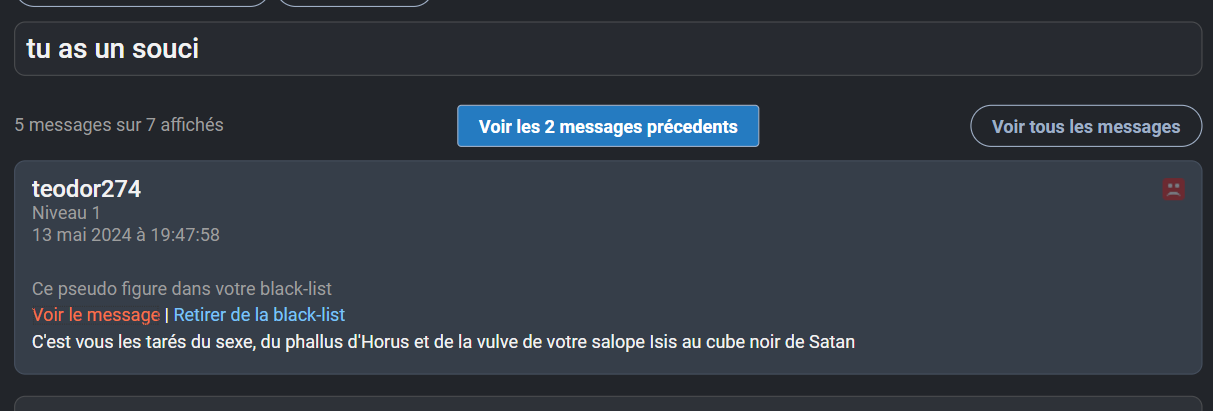Remove teodor274 using Retirer de la black-list
Viewport: 1213px width, 411px height.
point(259,315)
